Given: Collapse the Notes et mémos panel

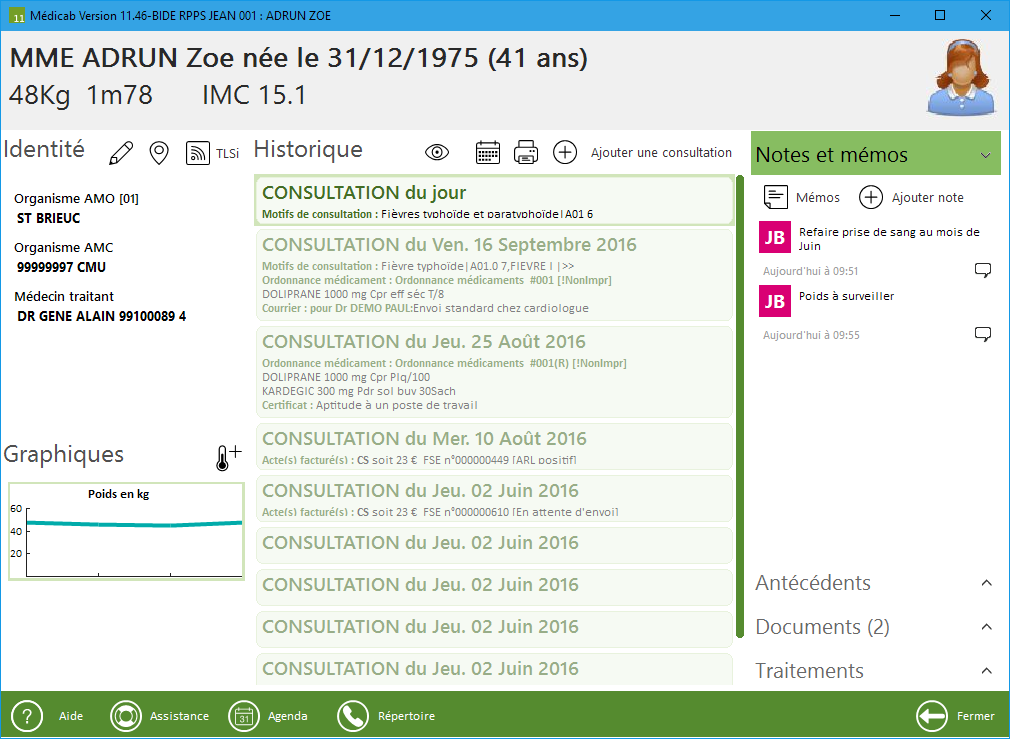Looking at the screenshot, I should click(985, 155).
